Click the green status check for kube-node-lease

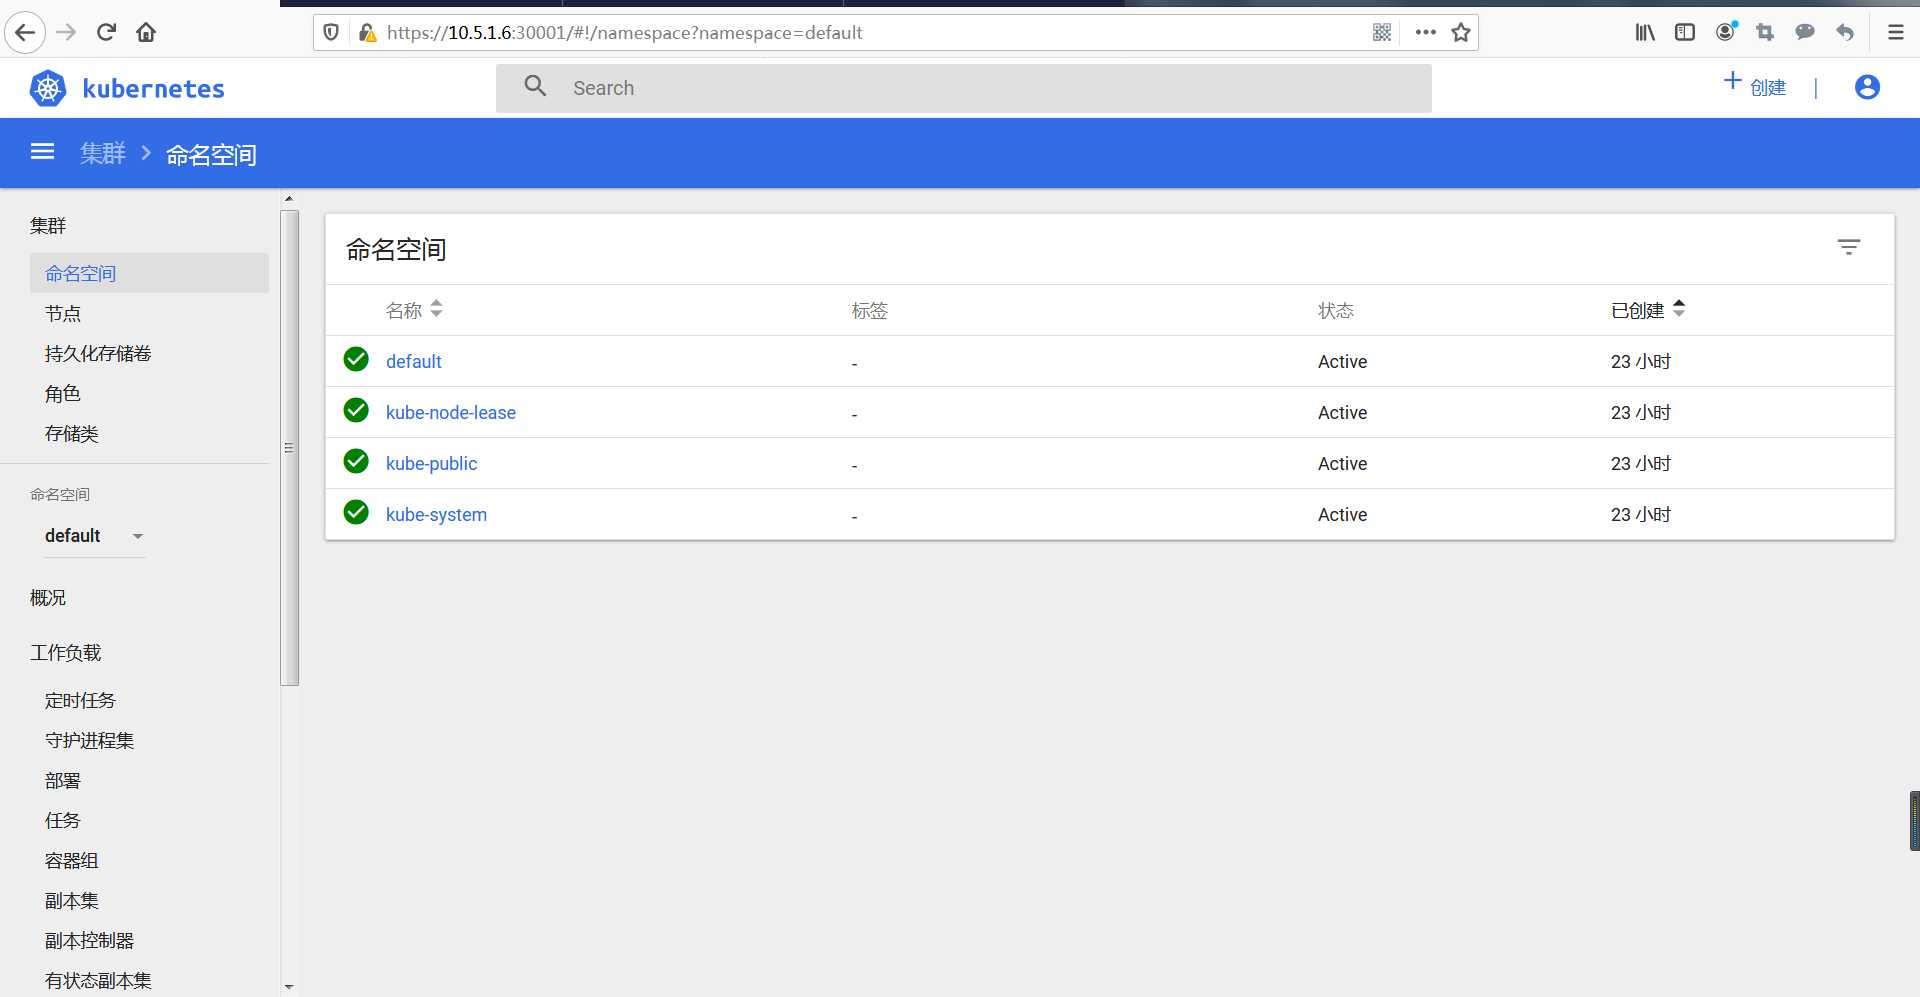(356, 410)
